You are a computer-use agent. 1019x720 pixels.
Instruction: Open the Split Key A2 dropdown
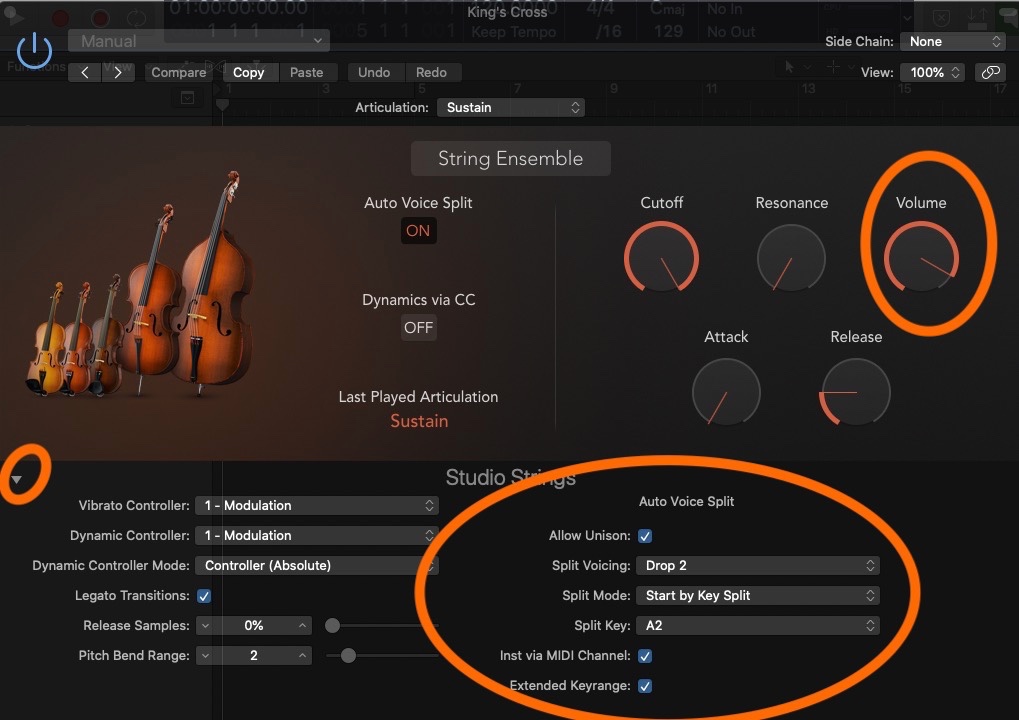[x=758, y=625]
